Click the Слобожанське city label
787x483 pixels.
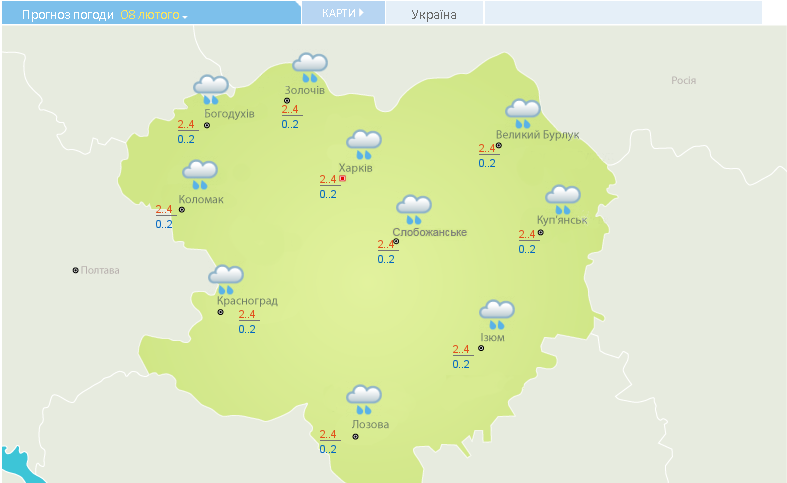(x=430, y=232)
